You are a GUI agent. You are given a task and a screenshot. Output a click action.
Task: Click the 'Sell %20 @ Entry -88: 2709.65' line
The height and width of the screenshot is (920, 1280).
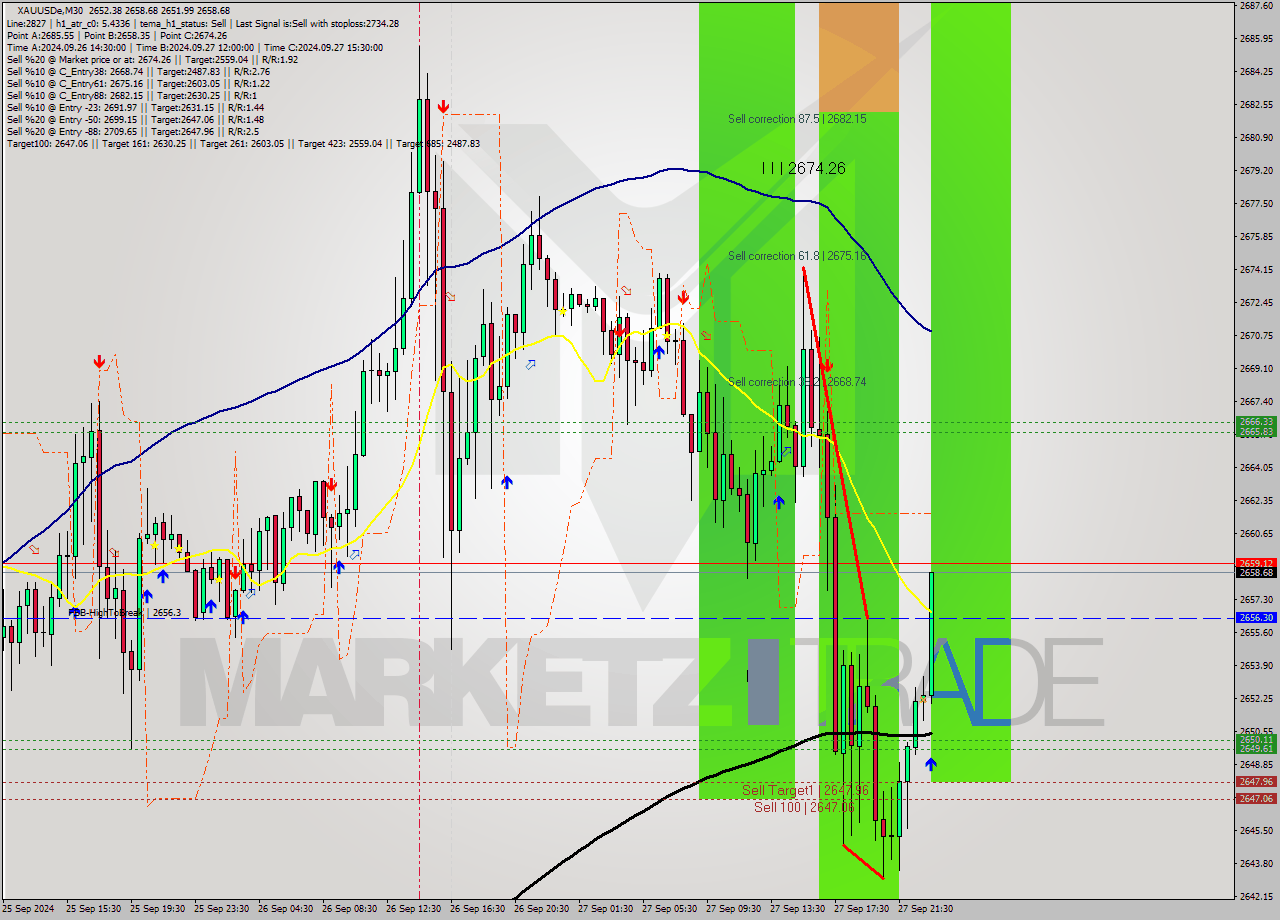[133, 132]
